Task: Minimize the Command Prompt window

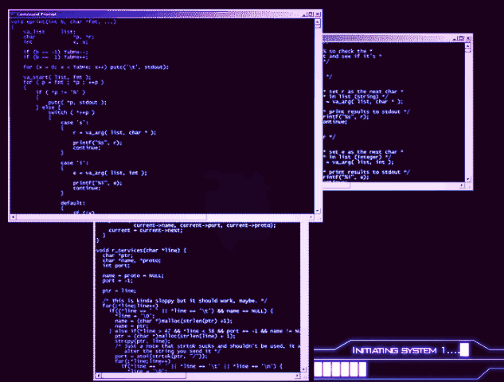Action: (305, 14)
